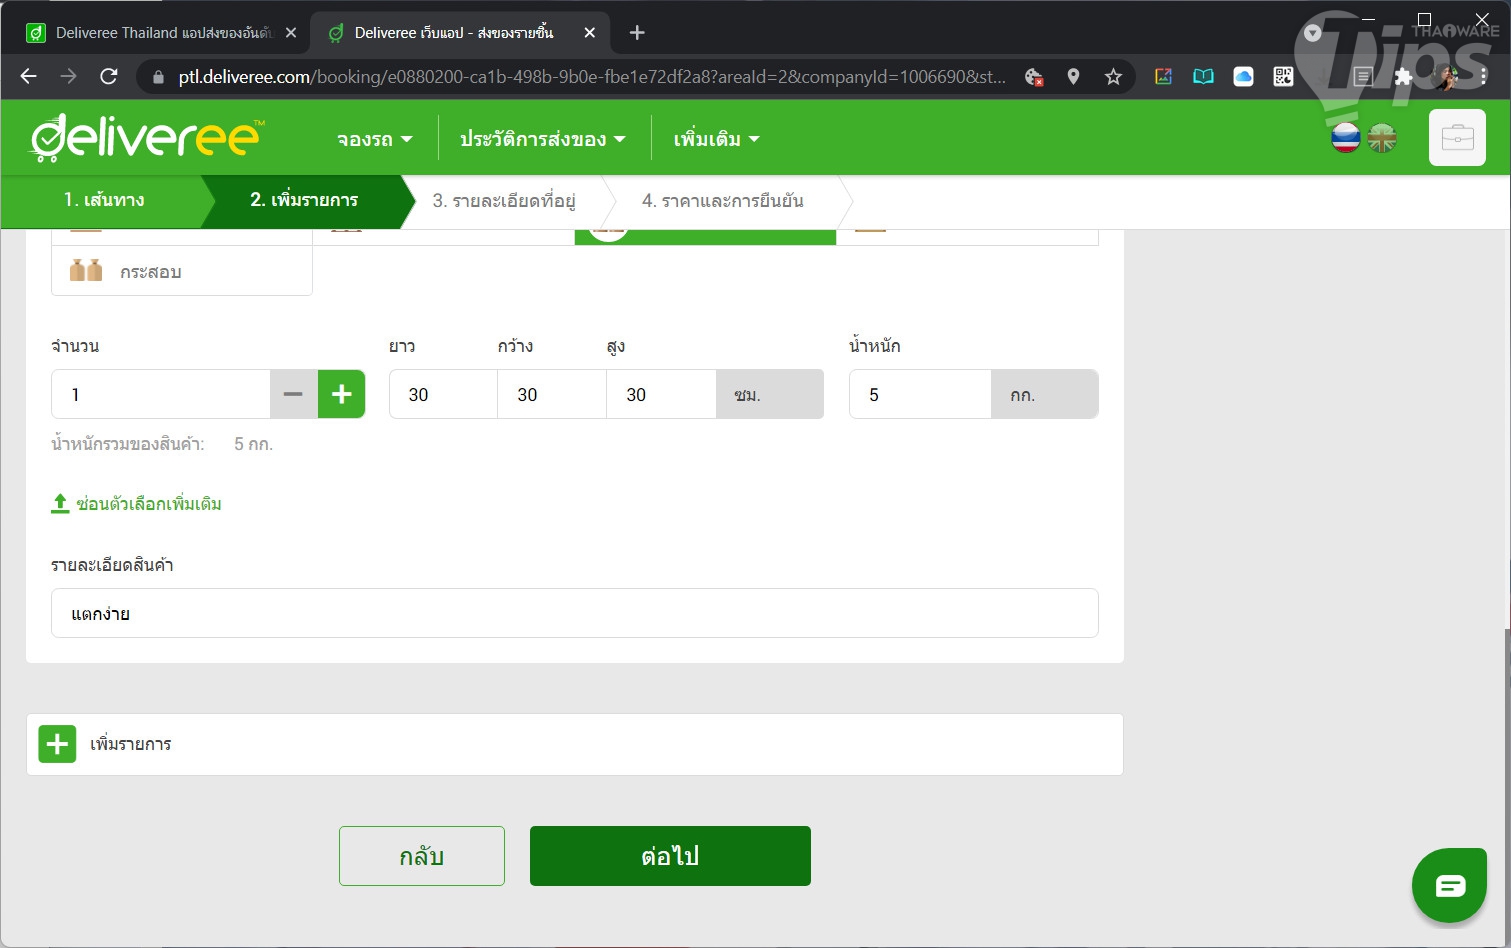
Task: Open the Chrome three-dot menu
Action: (1483, 77)
